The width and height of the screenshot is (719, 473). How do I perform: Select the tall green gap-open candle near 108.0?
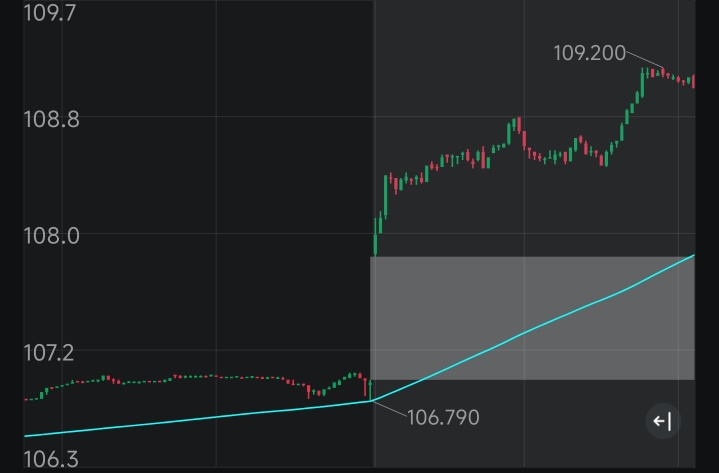(376, 236)
